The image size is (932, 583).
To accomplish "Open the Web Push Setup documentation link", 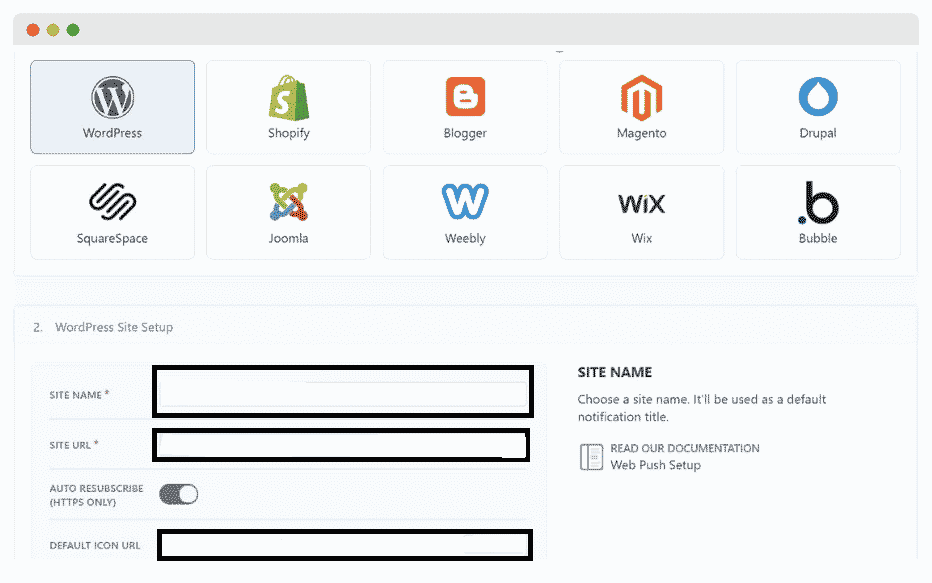I will click(656, 465).
